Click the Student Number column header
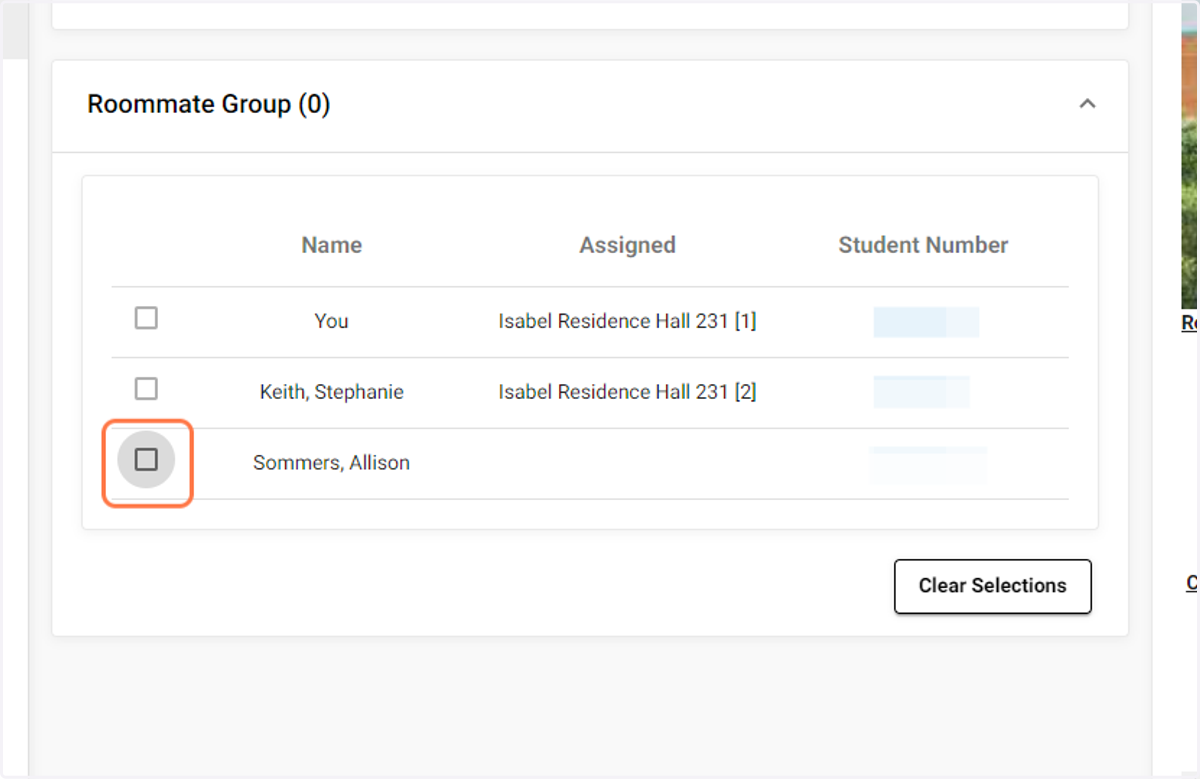Screen dimensions: 1200x779 click(923, 245)
